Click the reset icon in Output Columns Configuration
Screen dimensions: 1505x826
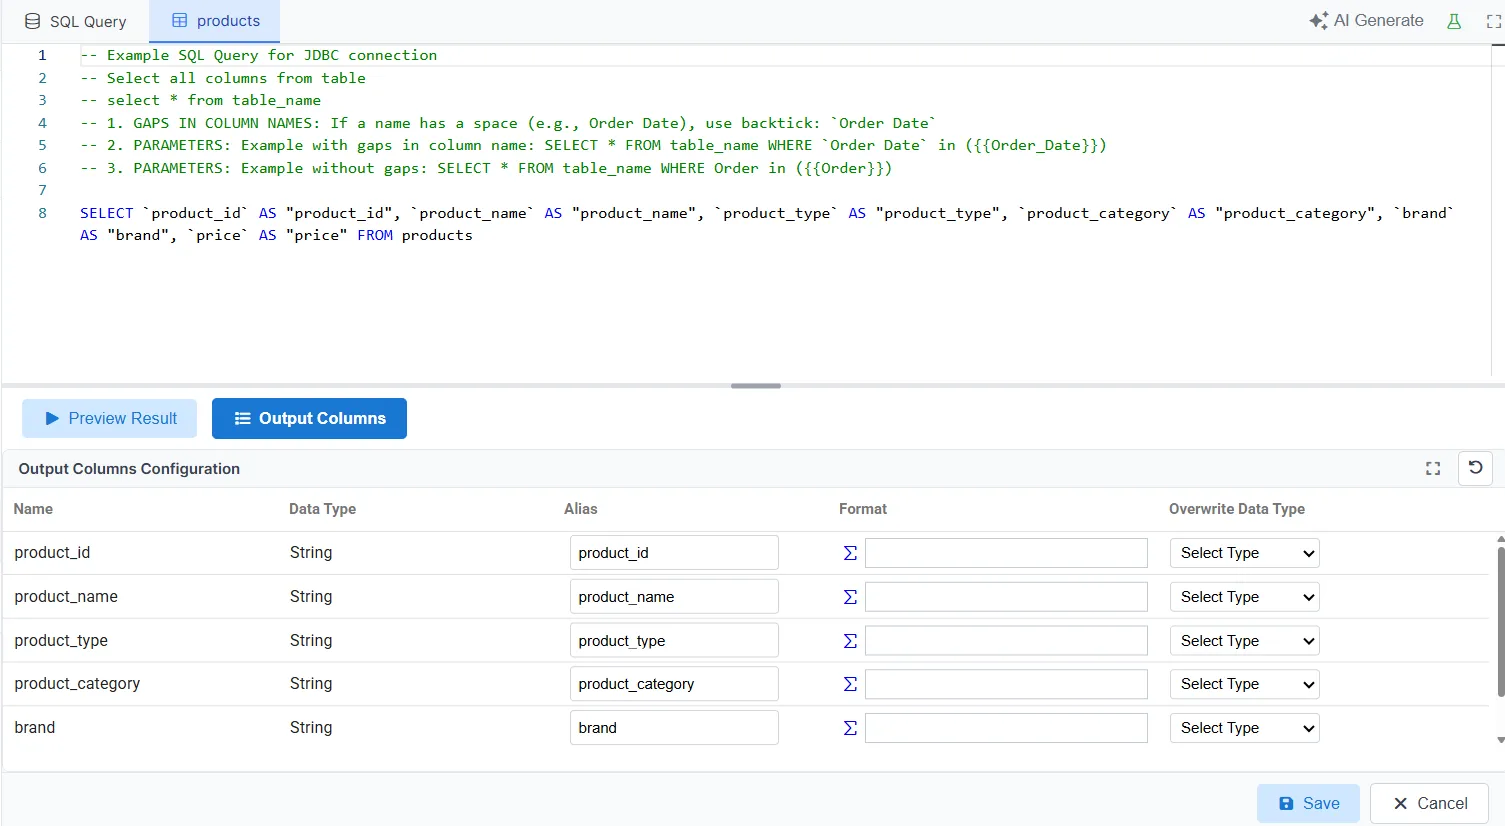tap(1475, 468)
